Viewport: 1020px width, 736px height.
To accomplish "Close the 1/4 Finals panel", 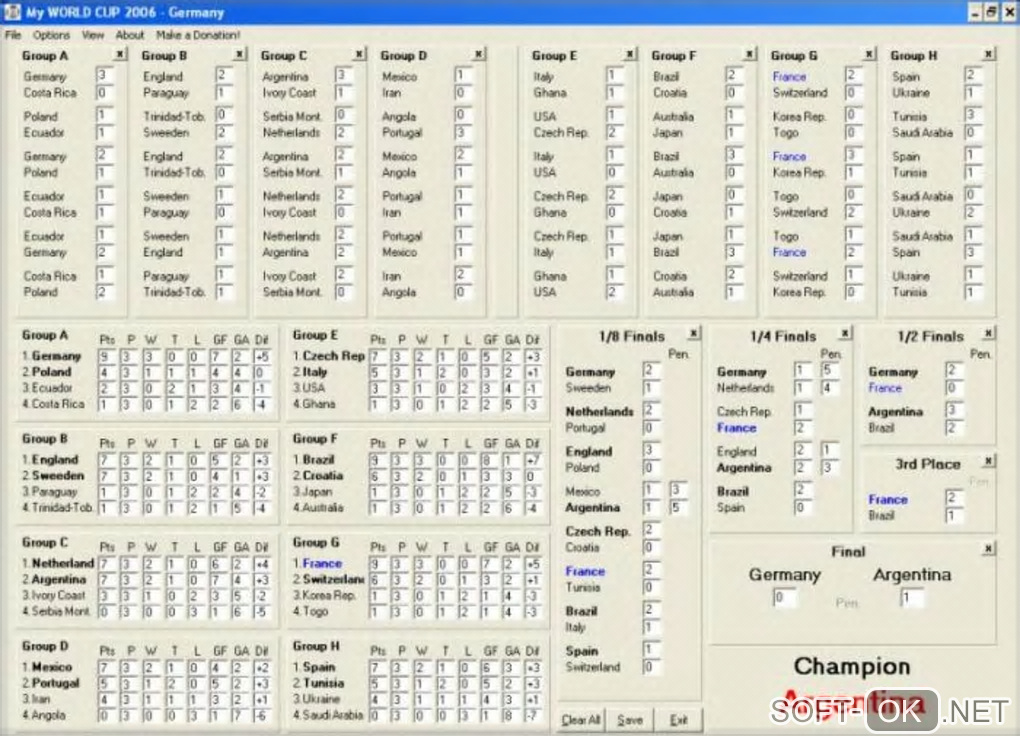I will click(x=844, y=334).
